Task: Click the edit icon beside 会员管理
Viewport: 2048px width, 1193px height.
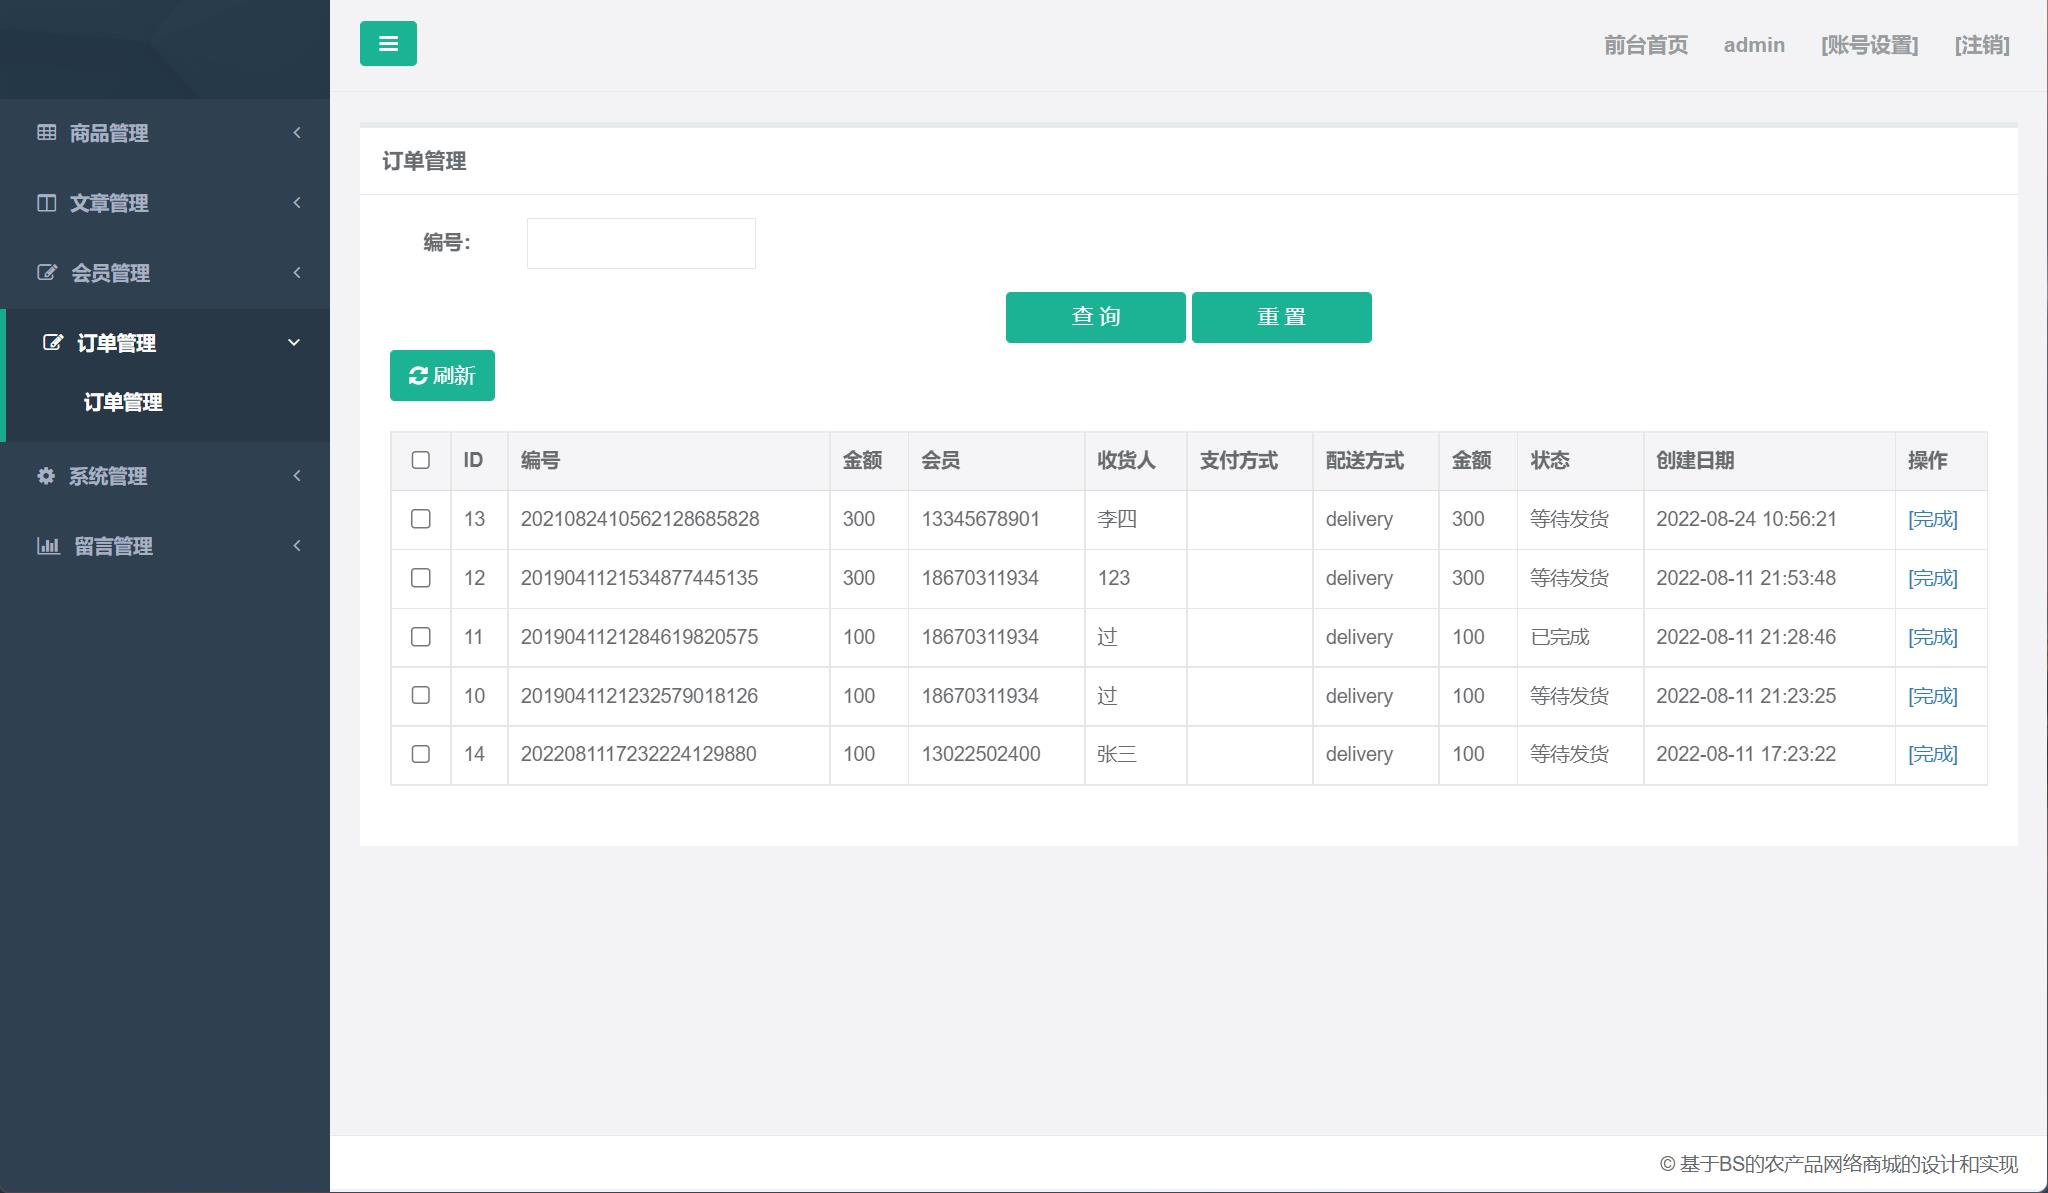Action: [46, 273]
